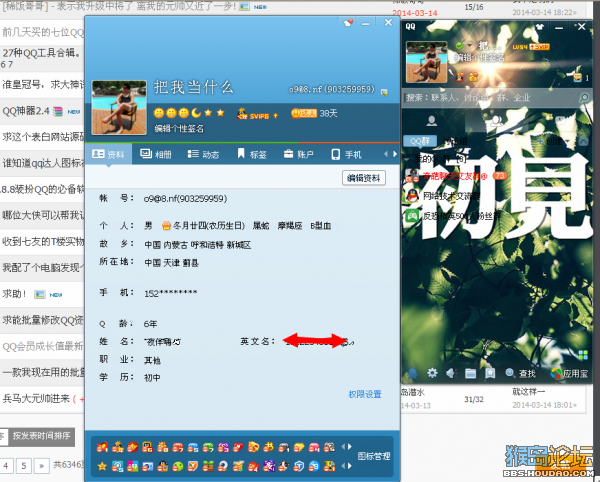Click 编辑个性签名 in the profile window
Screen dimensions: 600x482
click(x=179, y=129)
